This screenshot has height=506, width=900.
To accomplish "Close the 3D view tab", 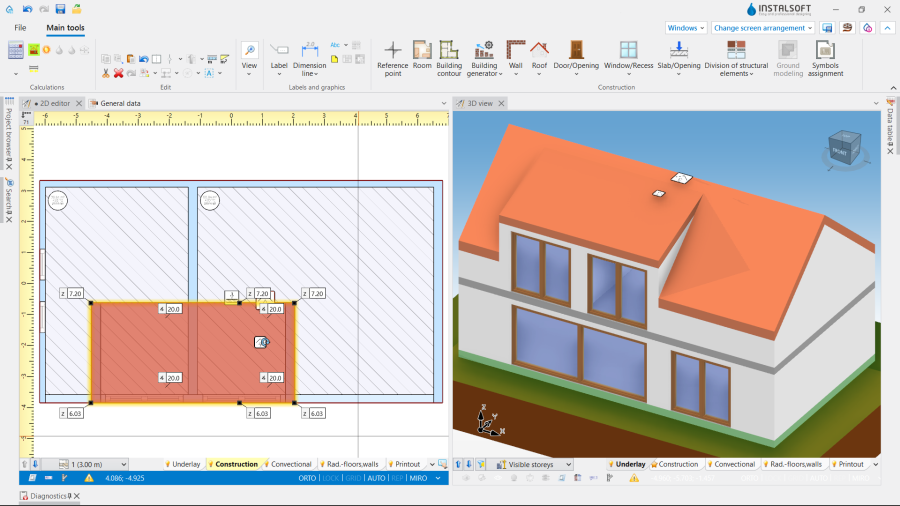I will click(x=501, y=103).
